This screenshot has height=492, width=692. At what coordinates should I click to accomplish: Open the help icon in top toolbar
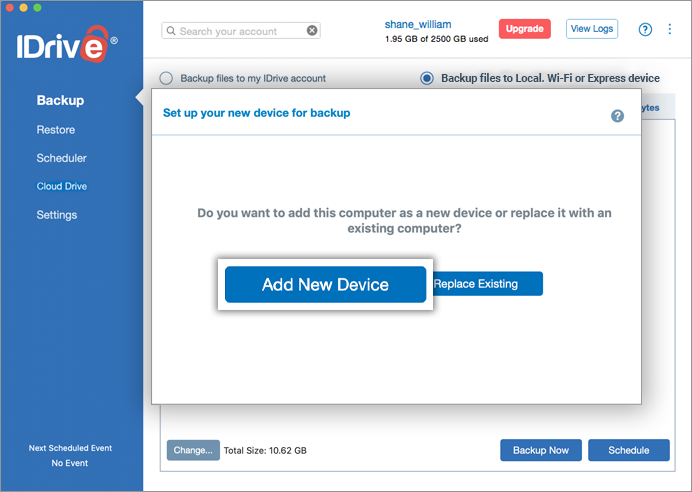pyautogui.click(x=645, y=30)
